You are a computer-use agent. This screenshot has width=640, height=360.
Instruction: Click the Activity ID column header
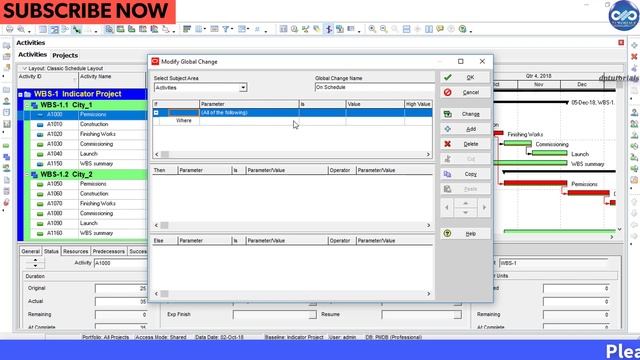(47, 80)
